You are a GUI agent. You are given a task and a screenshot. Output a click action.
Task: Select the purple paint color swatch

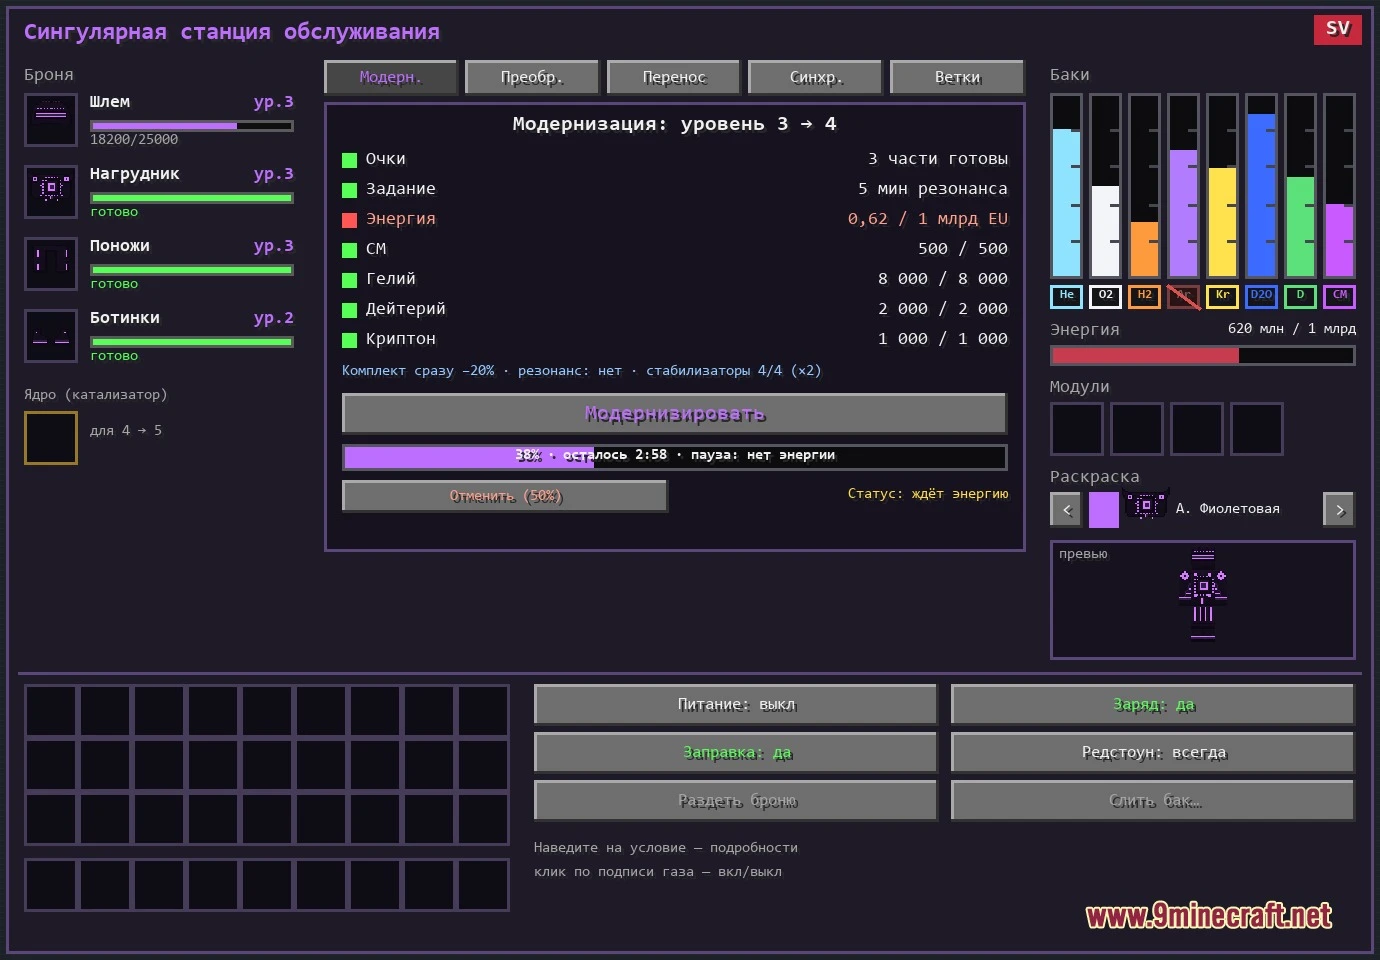1103,509
